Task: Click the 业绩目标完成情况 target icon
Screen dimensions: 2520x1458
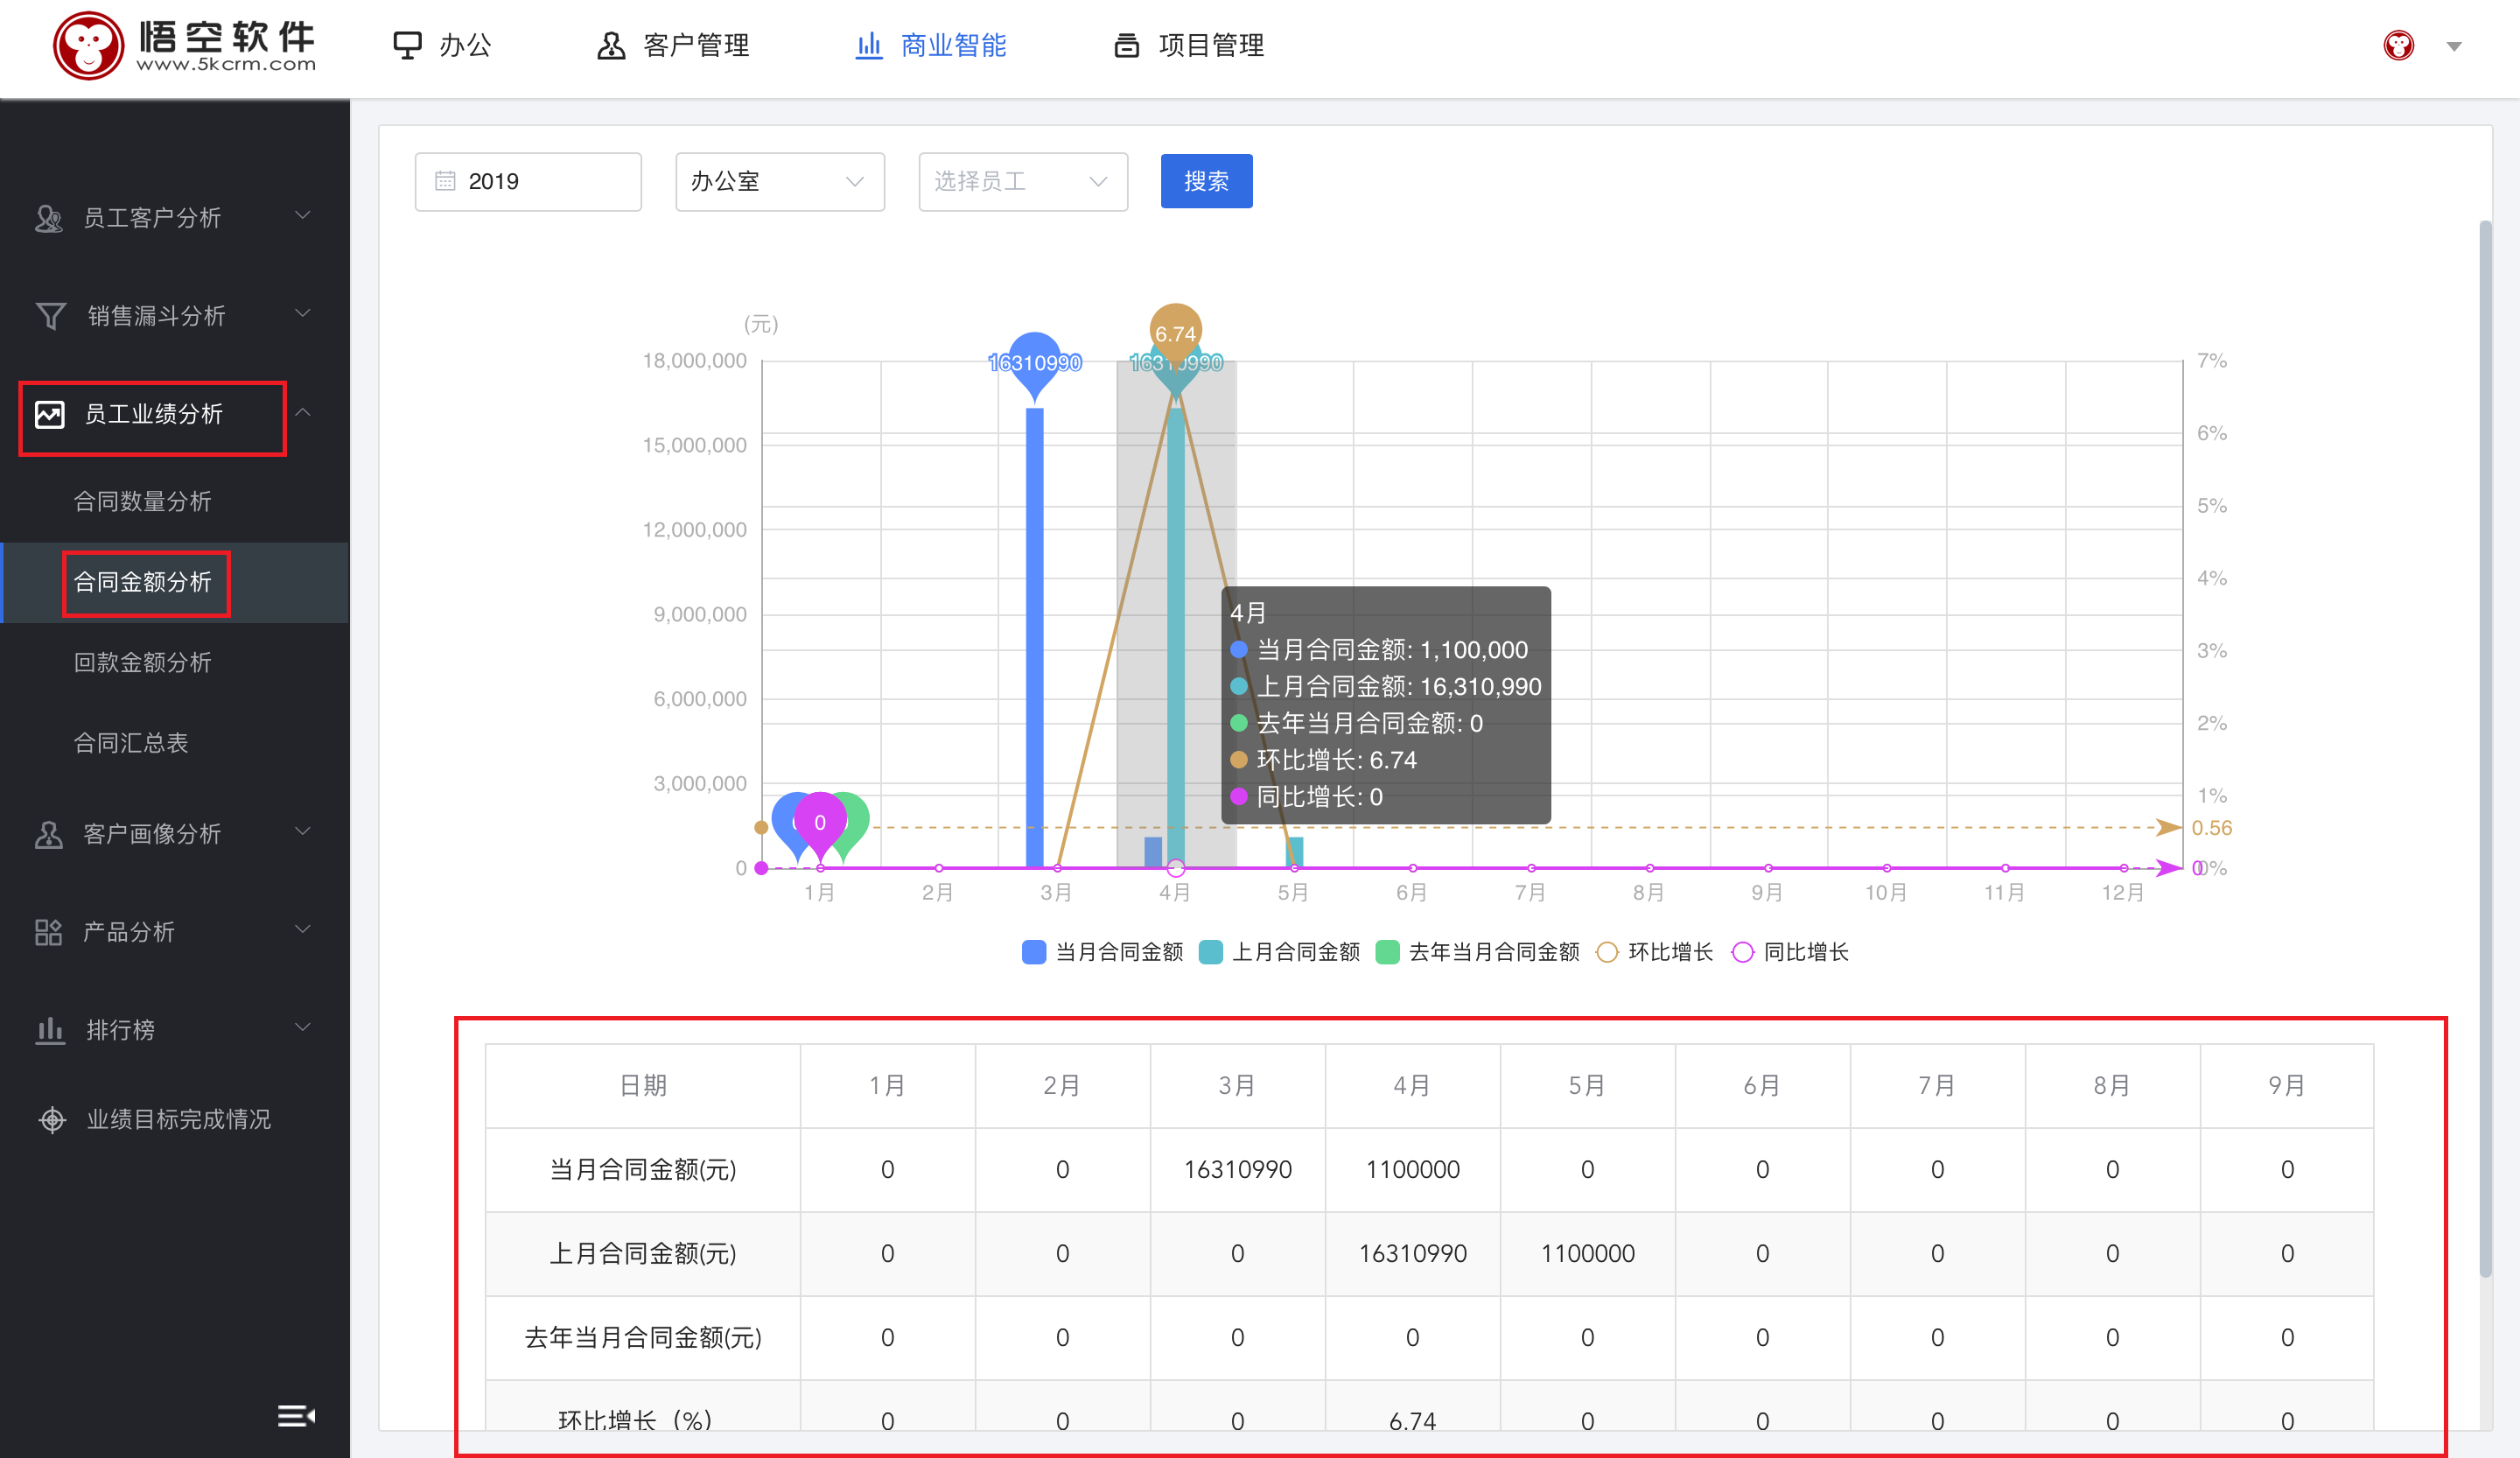Action: tap(52, 1119)
